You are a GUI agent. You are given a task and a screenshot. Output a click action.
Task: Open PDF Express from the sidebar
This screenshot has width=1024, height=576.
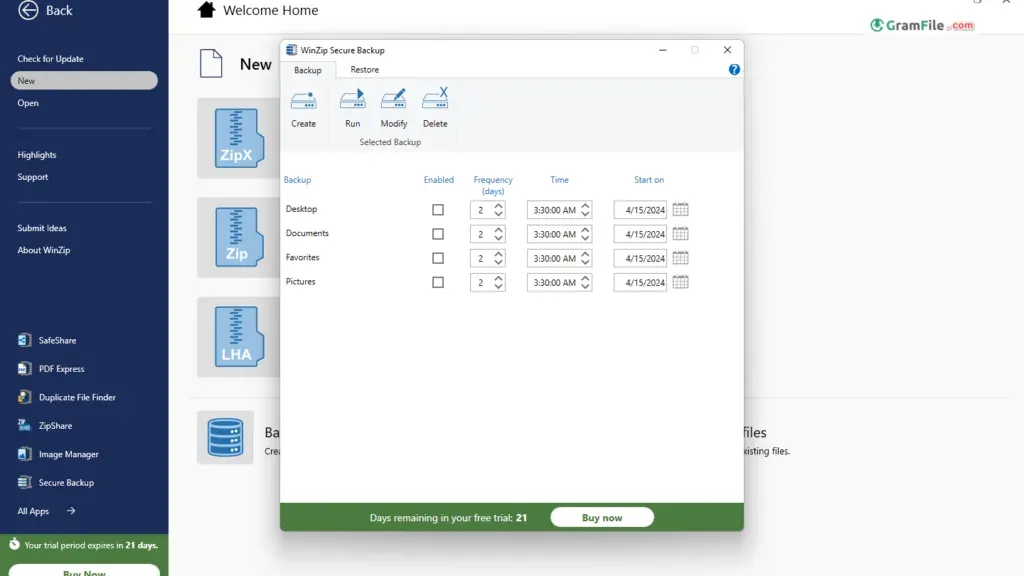click(x=51, y=368)
